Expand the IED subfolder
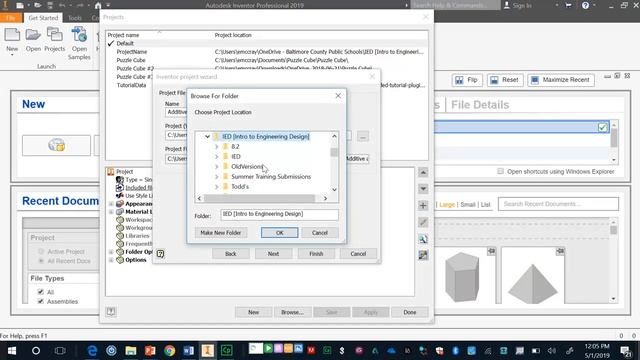This screenshot has height=360, width=640. (217, 156)
